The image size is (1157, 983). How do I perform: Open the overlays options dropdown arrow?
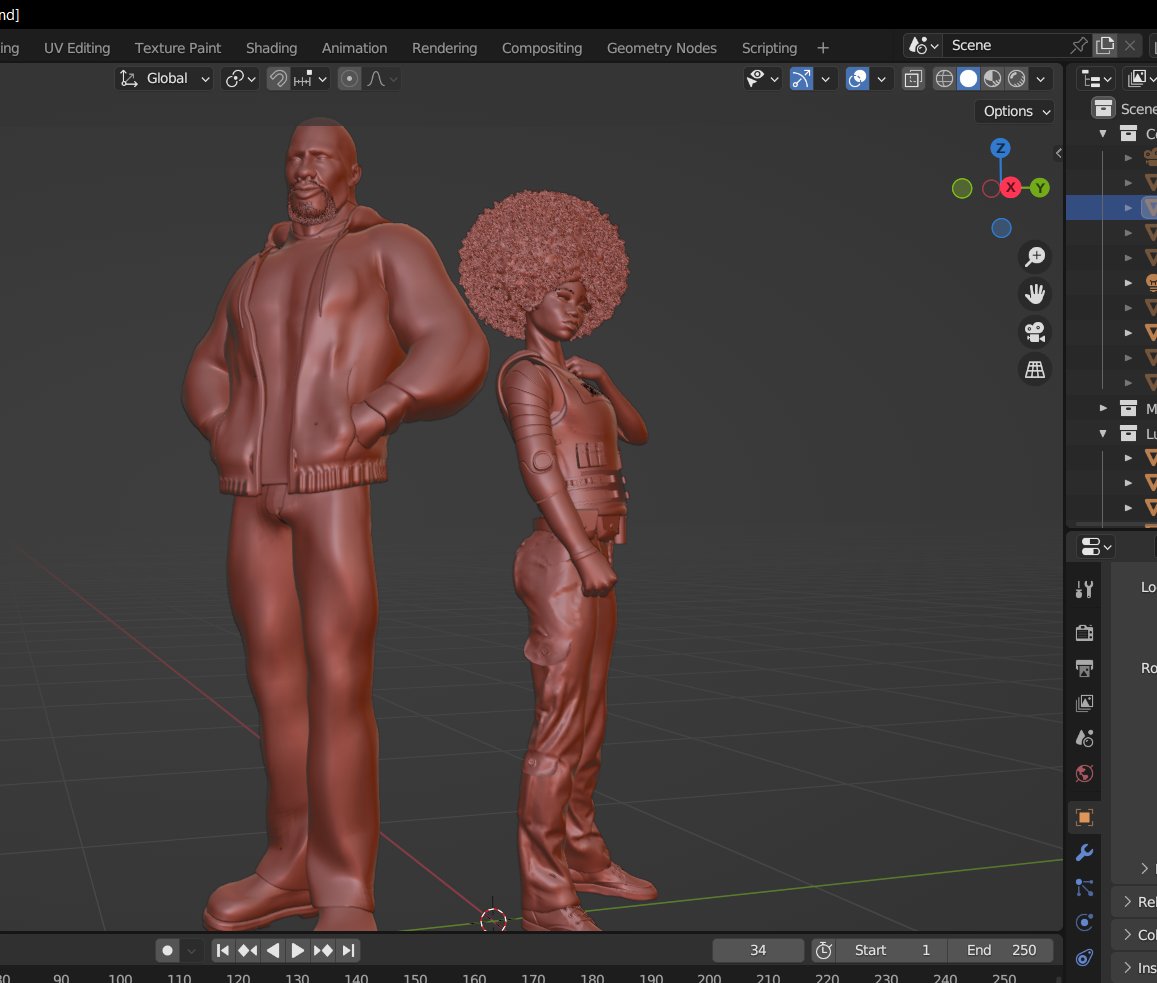coord(881,79)
